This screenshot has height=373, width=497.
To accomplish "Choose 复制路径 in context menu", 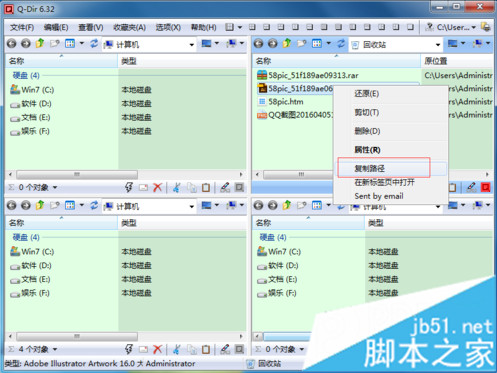I will (391, 168).
